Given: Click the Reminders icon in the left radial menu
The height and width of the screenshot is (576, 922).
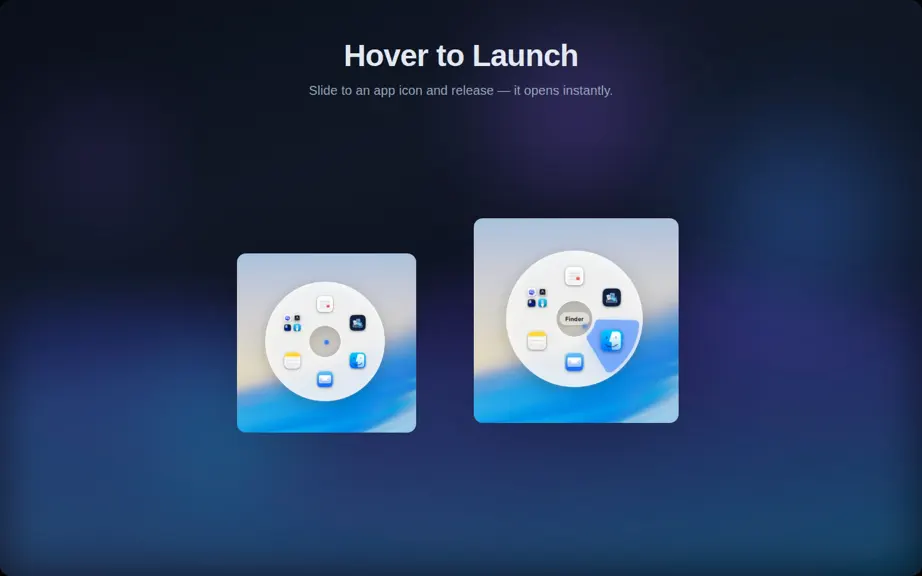Looking at the screenshot, I should pos(325,304).
